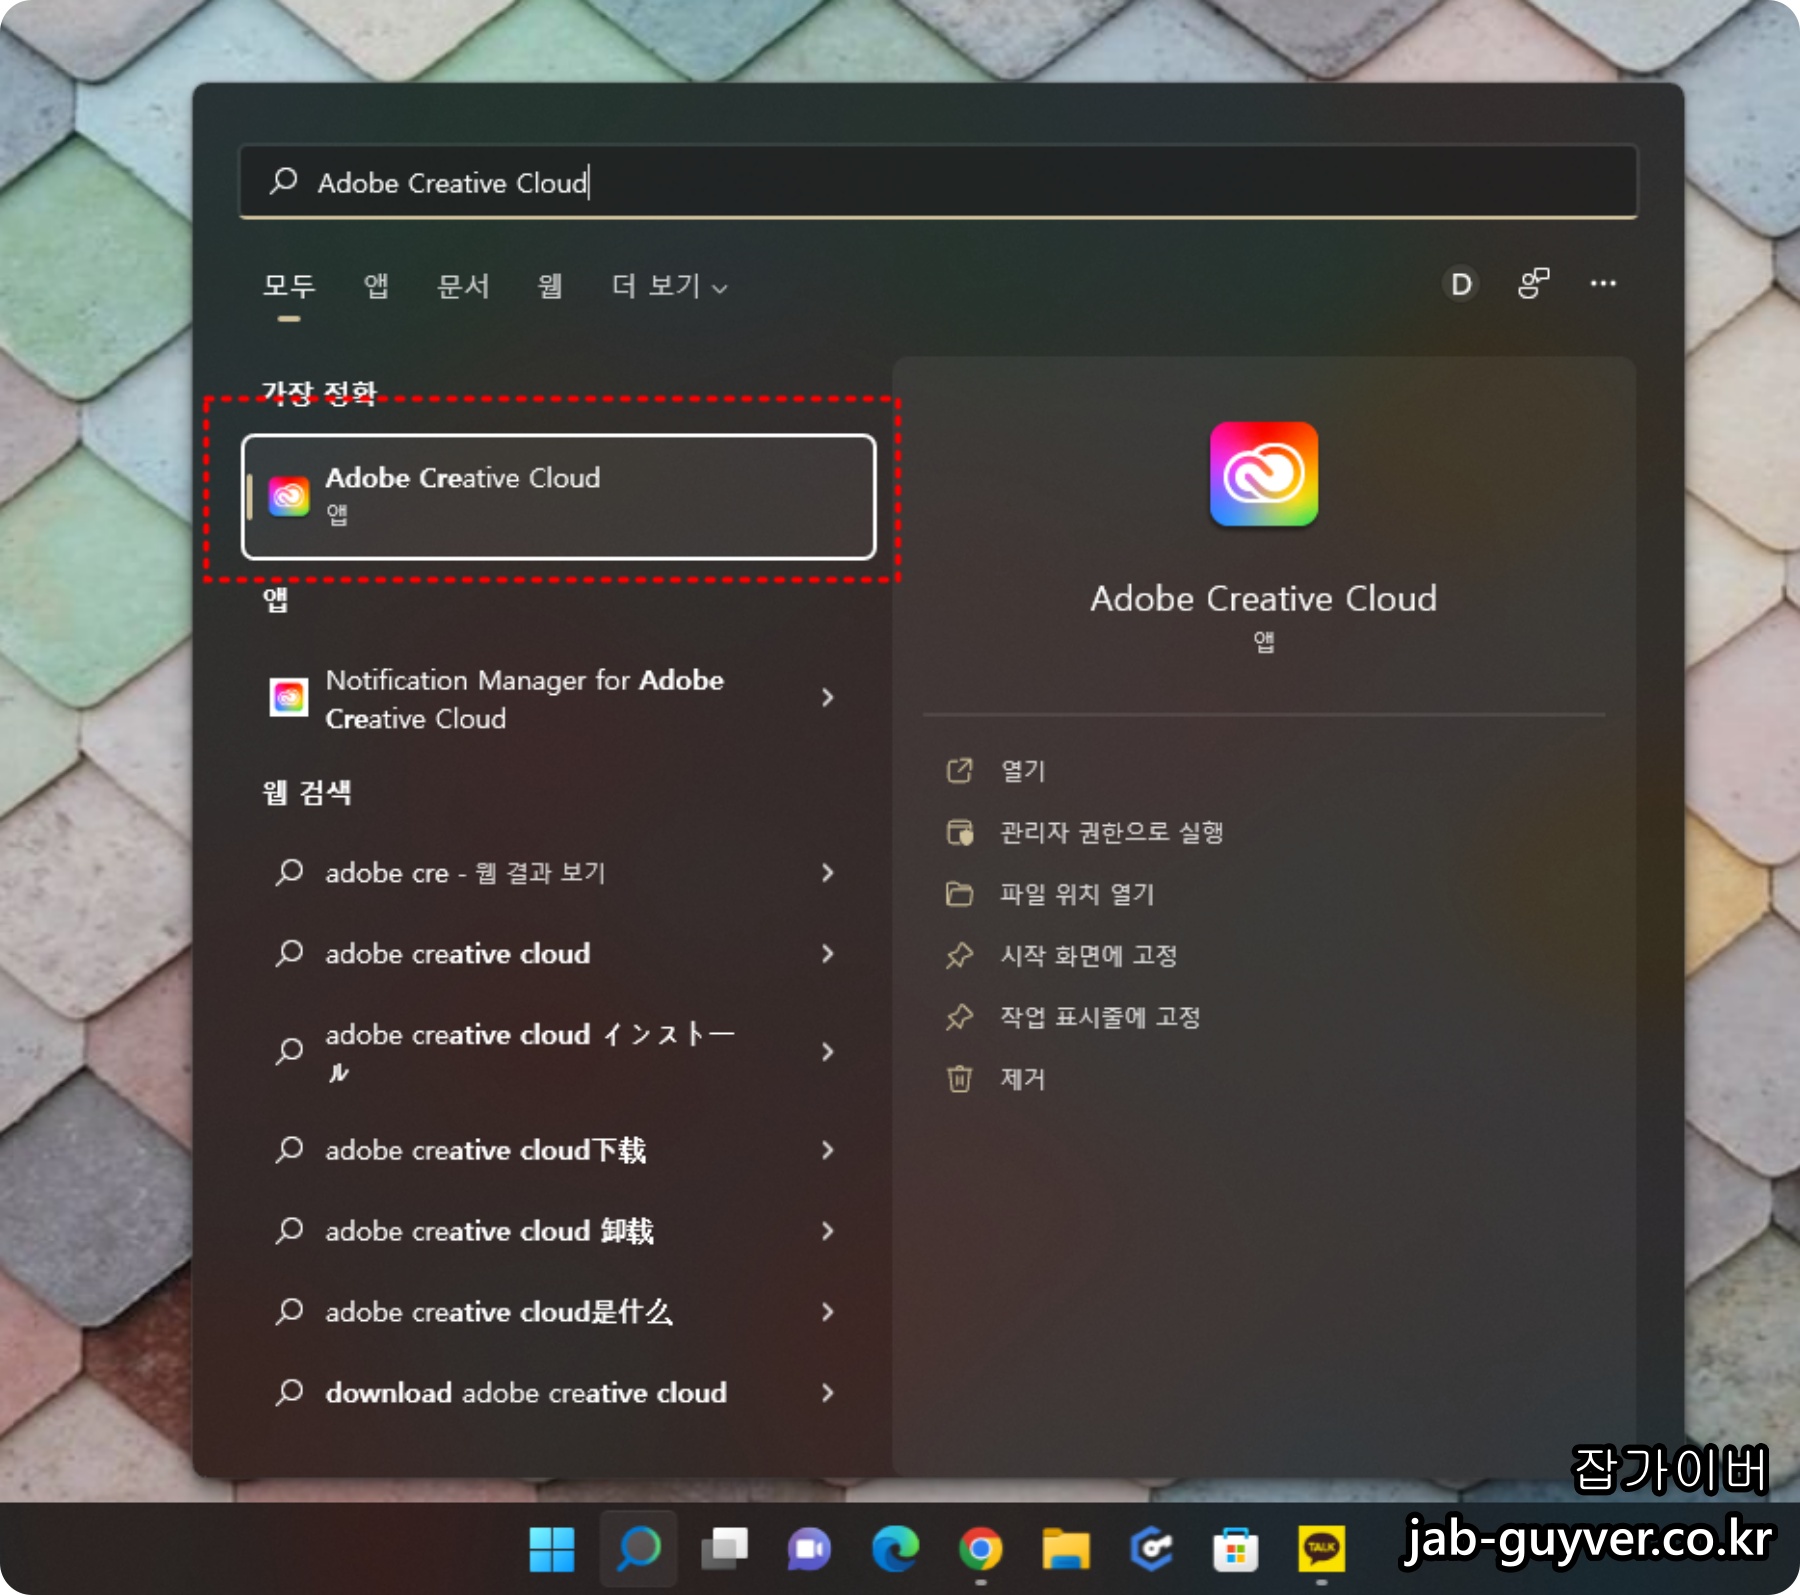Click 열기 to open the app
The width and height of the screenshot is (1800, 1595).
(1023, 771)
